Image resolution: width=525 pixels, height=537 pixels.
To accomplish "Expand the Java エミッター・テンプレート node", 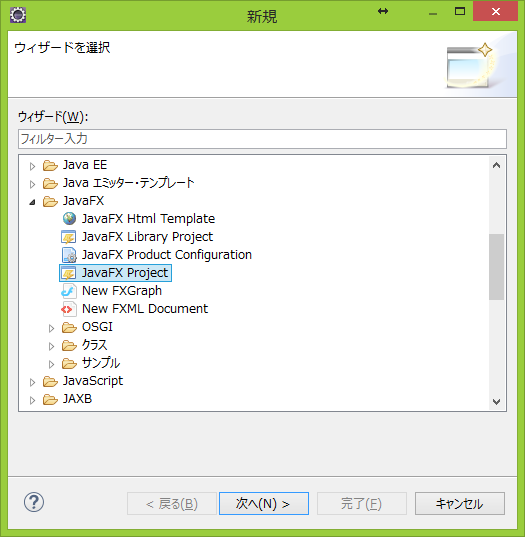I will tap(32, 185).
